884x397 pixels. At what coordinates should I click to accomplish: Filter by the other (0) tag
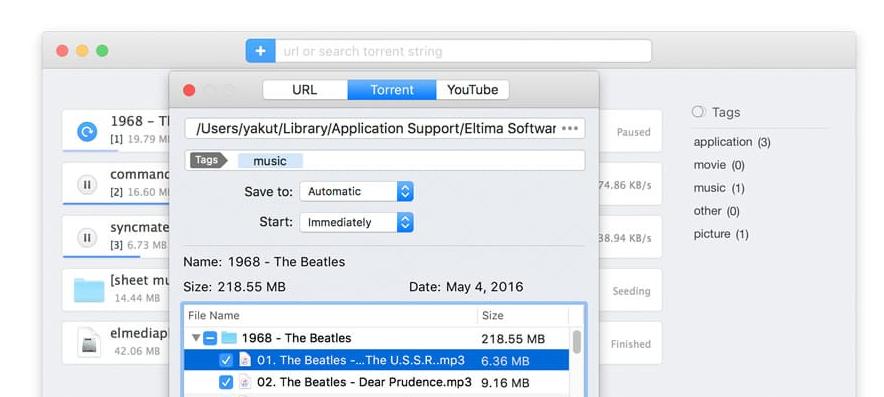click(716, 211)
